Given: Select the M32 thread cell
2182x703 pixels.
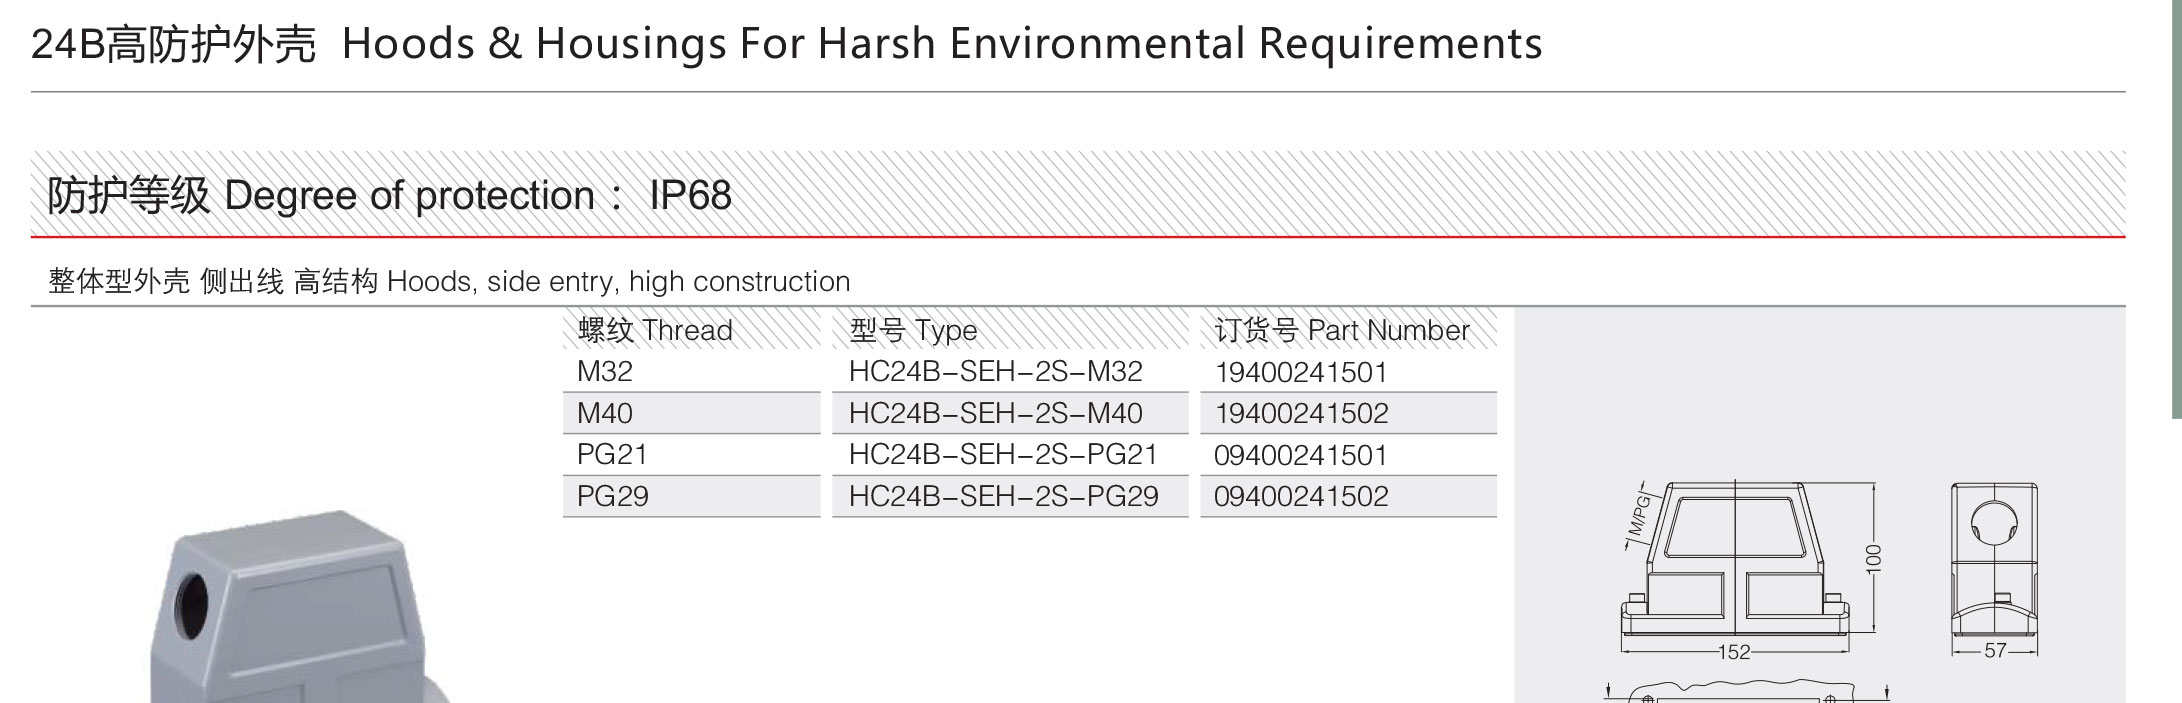Looking at the screenshot, I should (692, 372).
